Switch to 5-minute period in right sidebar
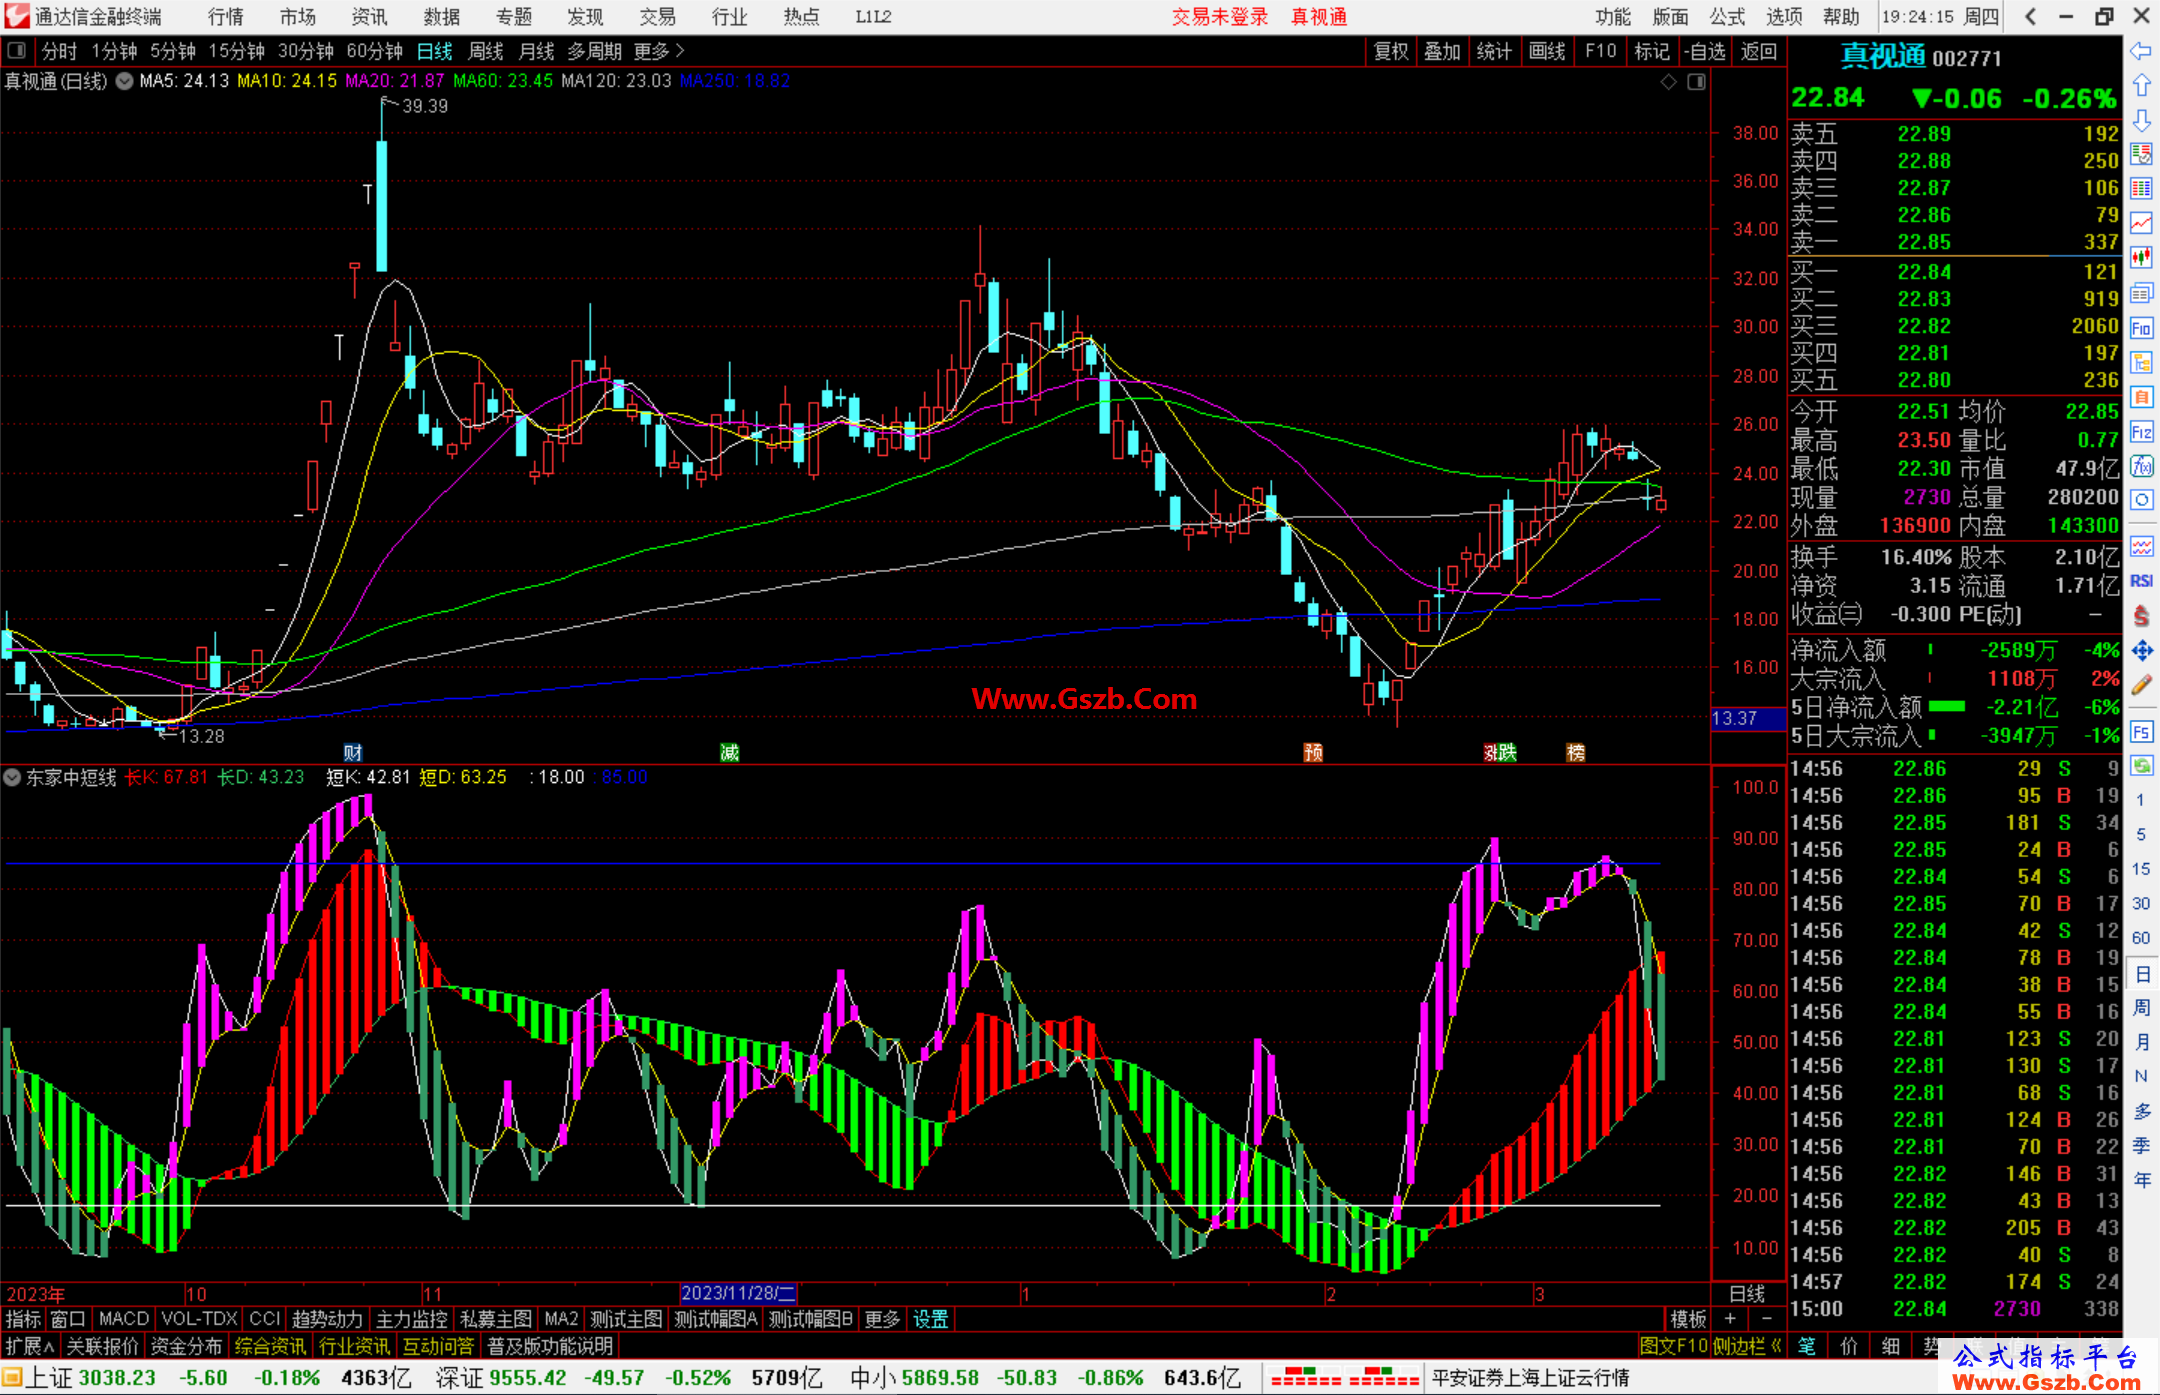 point(2140,834)
